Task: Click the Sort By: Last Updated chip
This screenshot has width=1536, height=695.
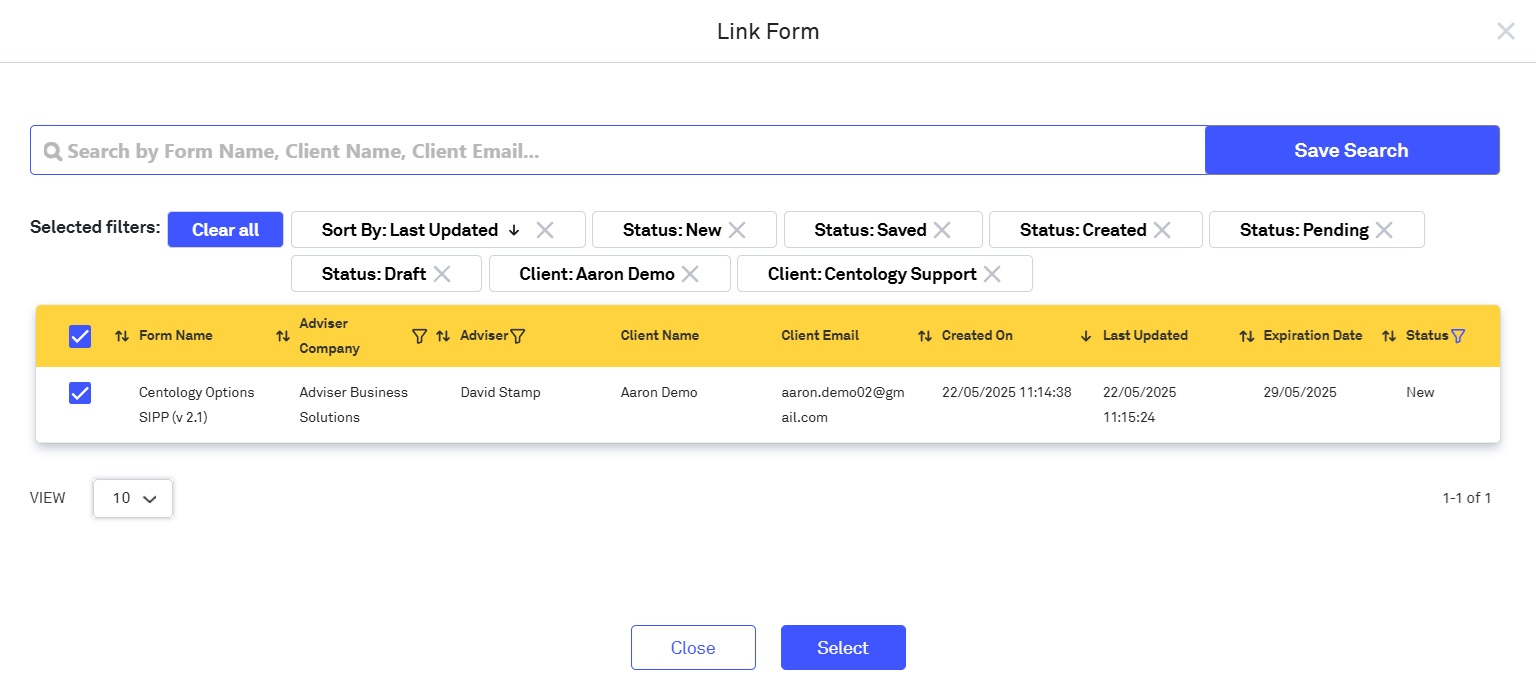Action: click(420, 230)
